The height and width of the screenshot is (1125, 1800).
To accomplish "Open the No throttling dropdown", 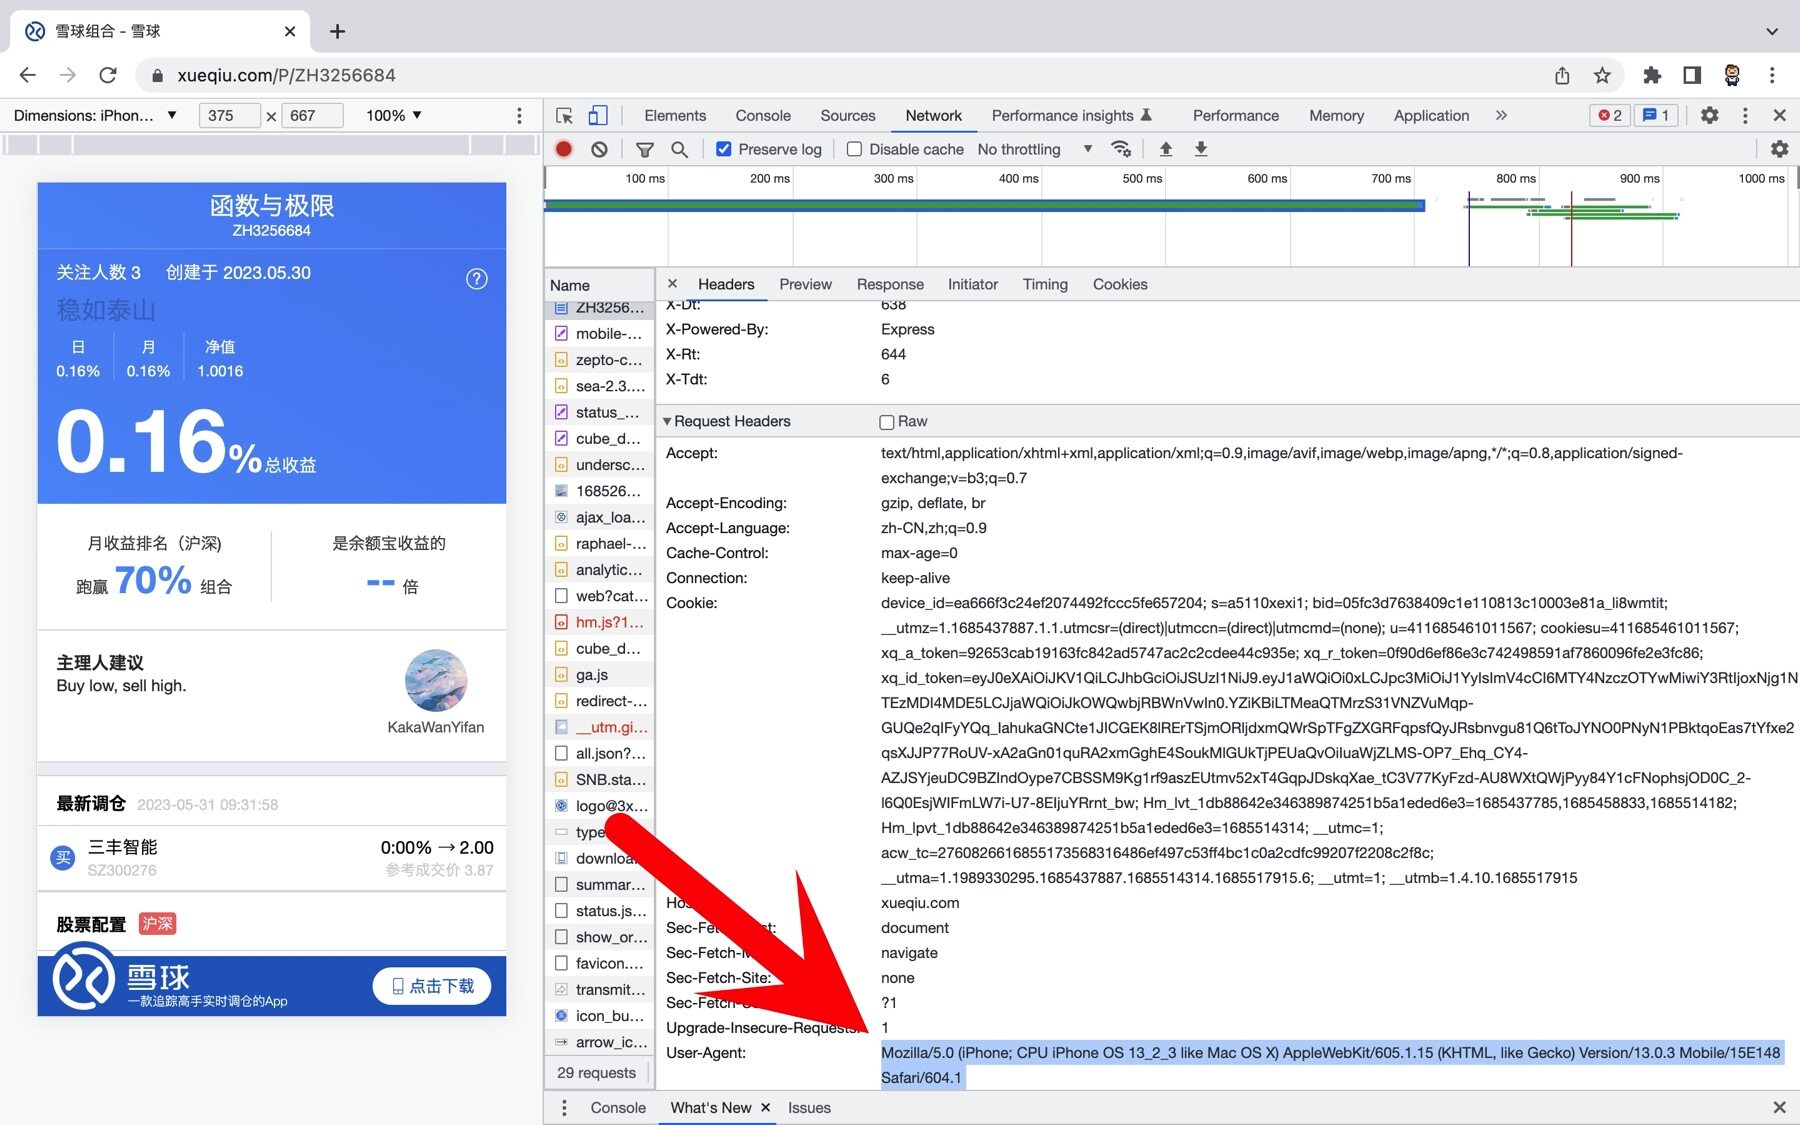I will (x=1033, y=149).
